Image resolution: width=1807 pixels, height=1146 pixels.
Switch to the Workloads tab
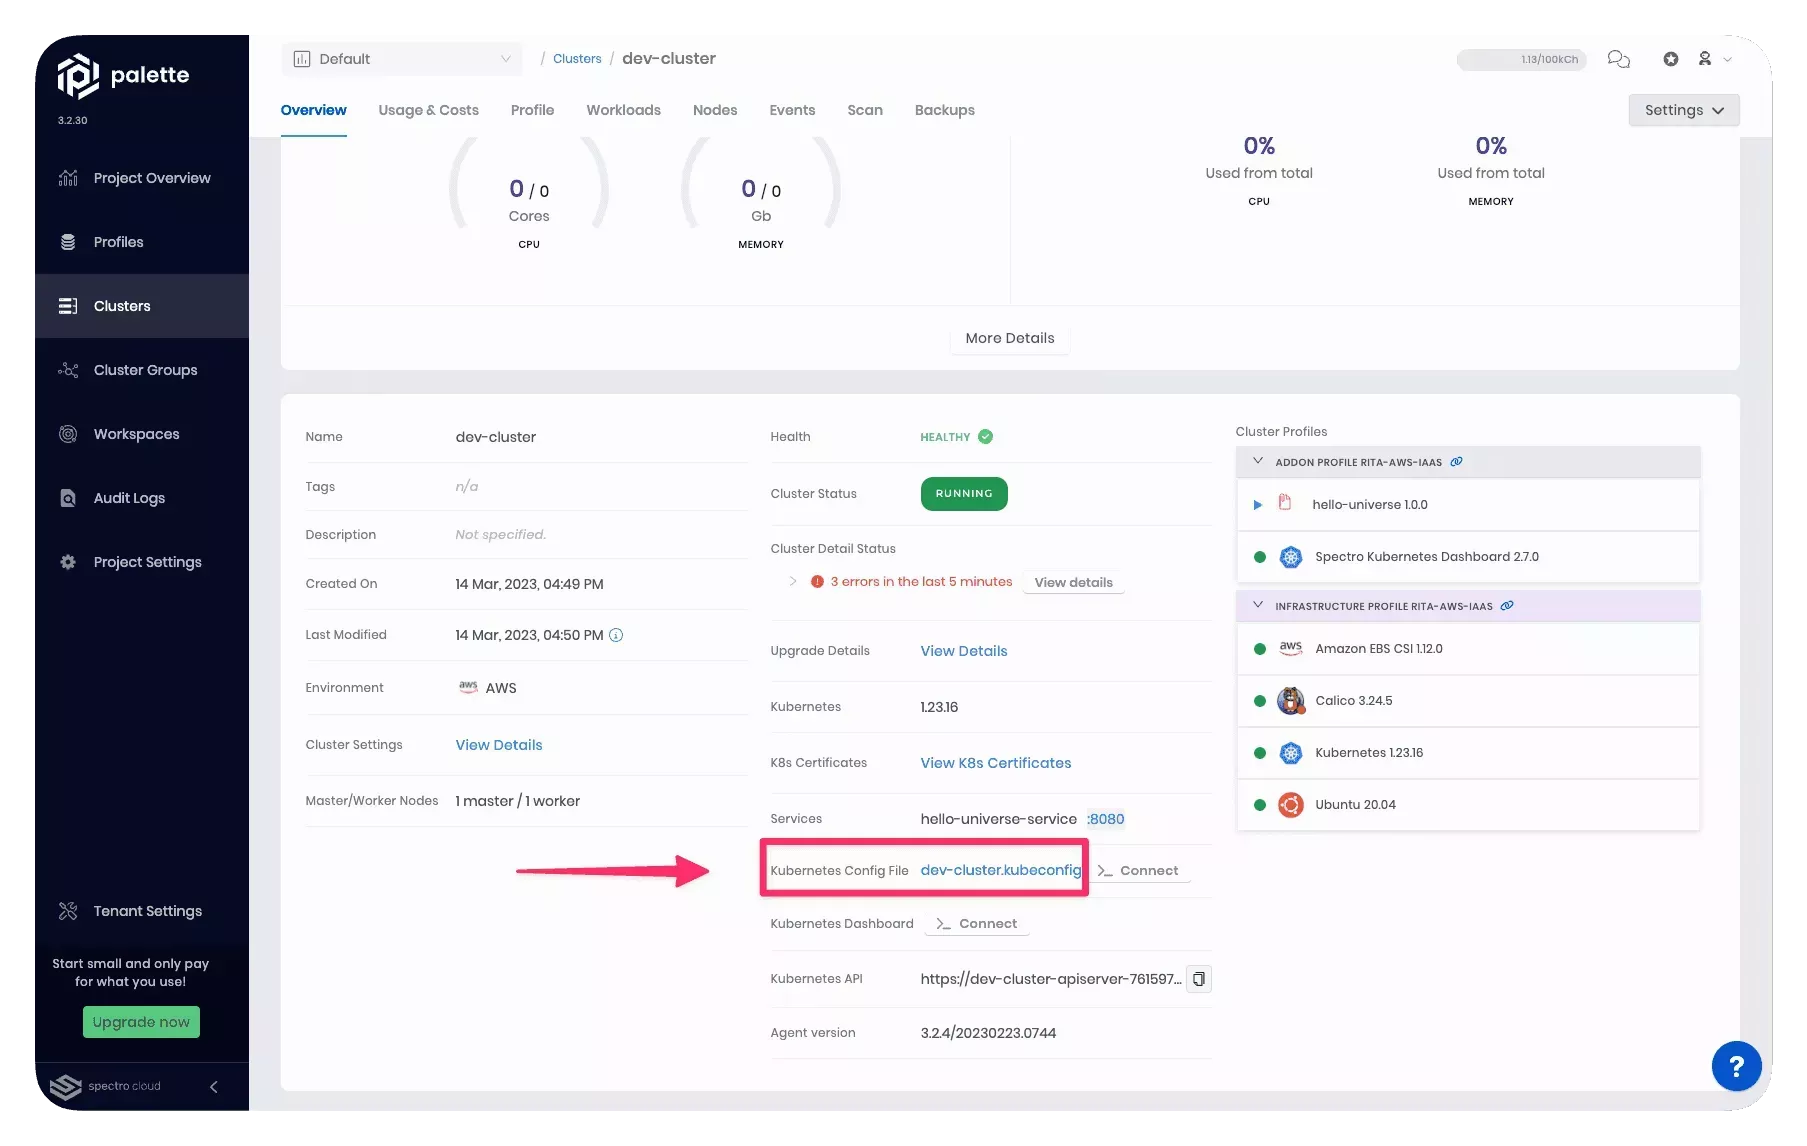coord(623,110)
